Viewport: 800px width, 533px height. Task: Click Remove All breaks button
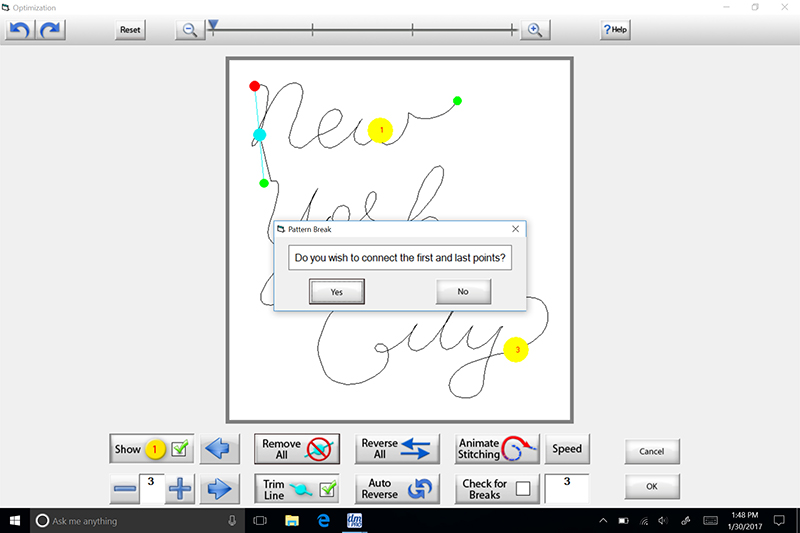pyautogui.click(x=297, y=449)
